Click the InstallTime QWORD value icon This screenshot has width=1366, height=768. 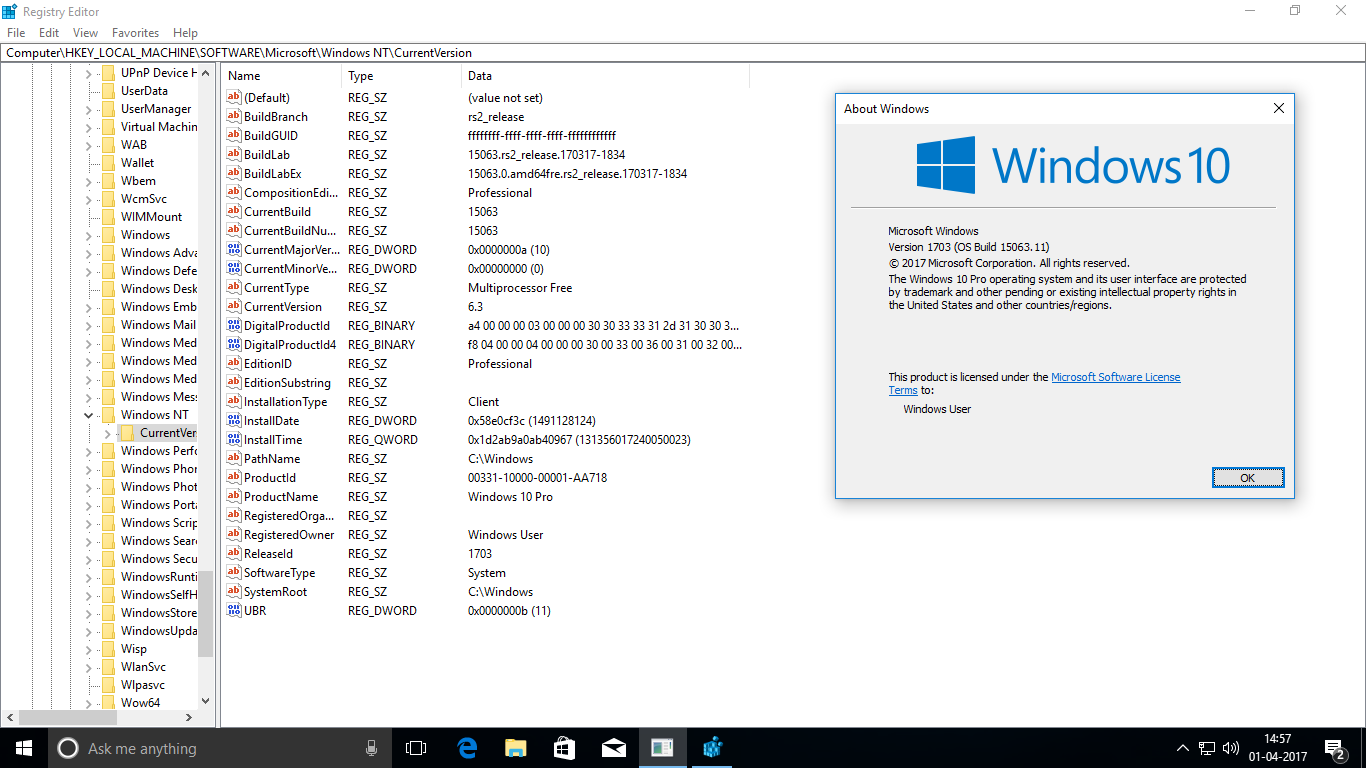pyautogui.click(x=235, y=440)
